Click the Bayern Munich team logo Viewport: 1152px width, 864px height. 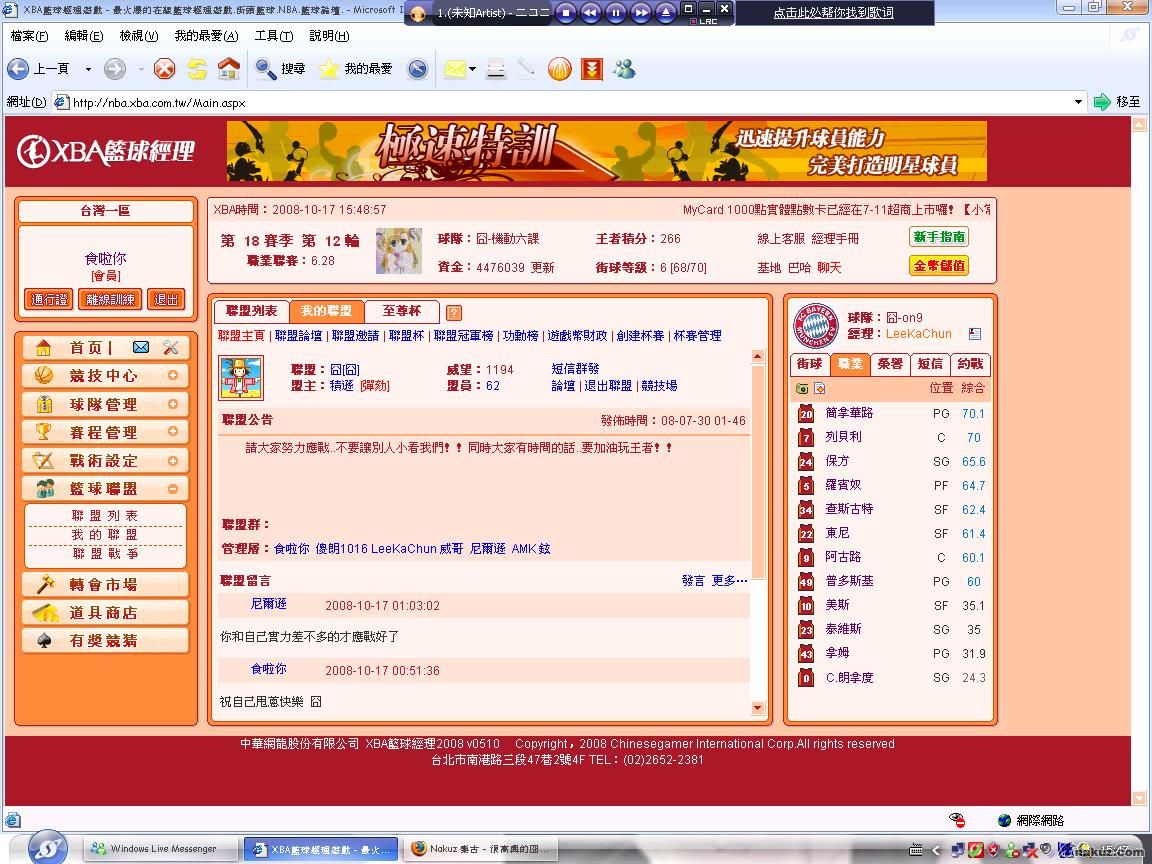coord(815,326)
